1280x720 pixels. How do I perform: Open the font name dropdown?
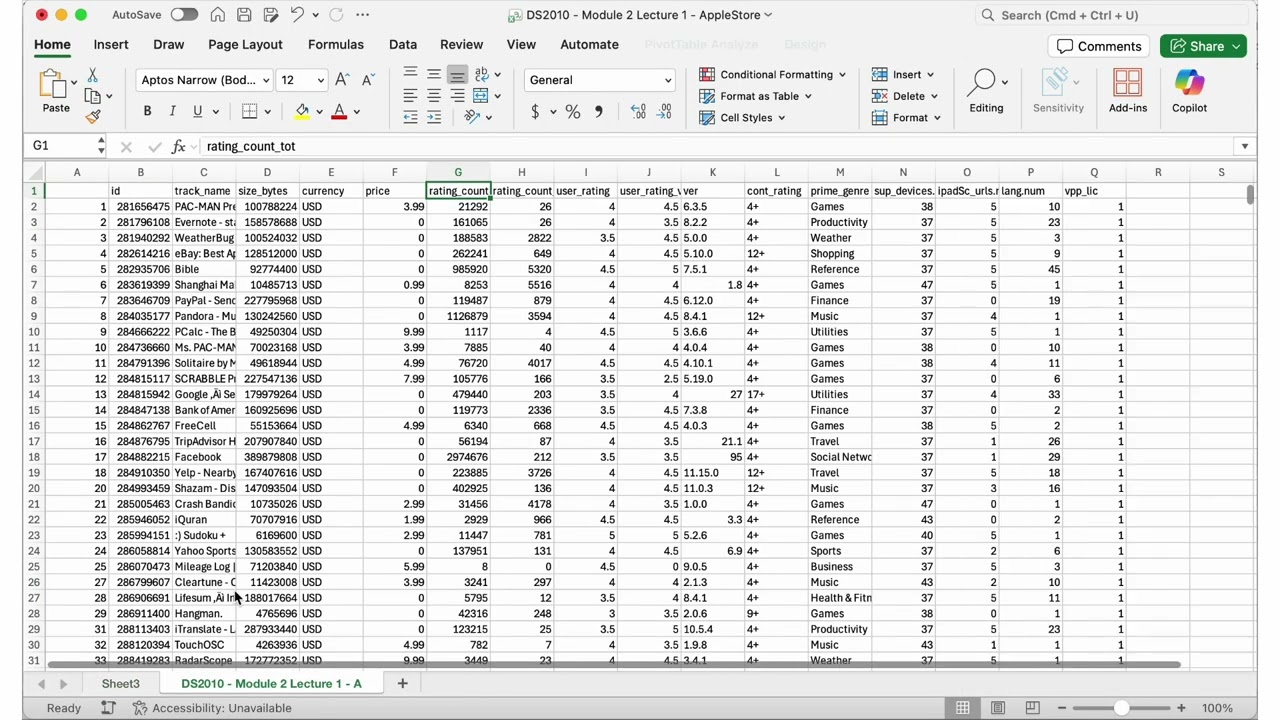pyautogui.click(x=266, y=80)
